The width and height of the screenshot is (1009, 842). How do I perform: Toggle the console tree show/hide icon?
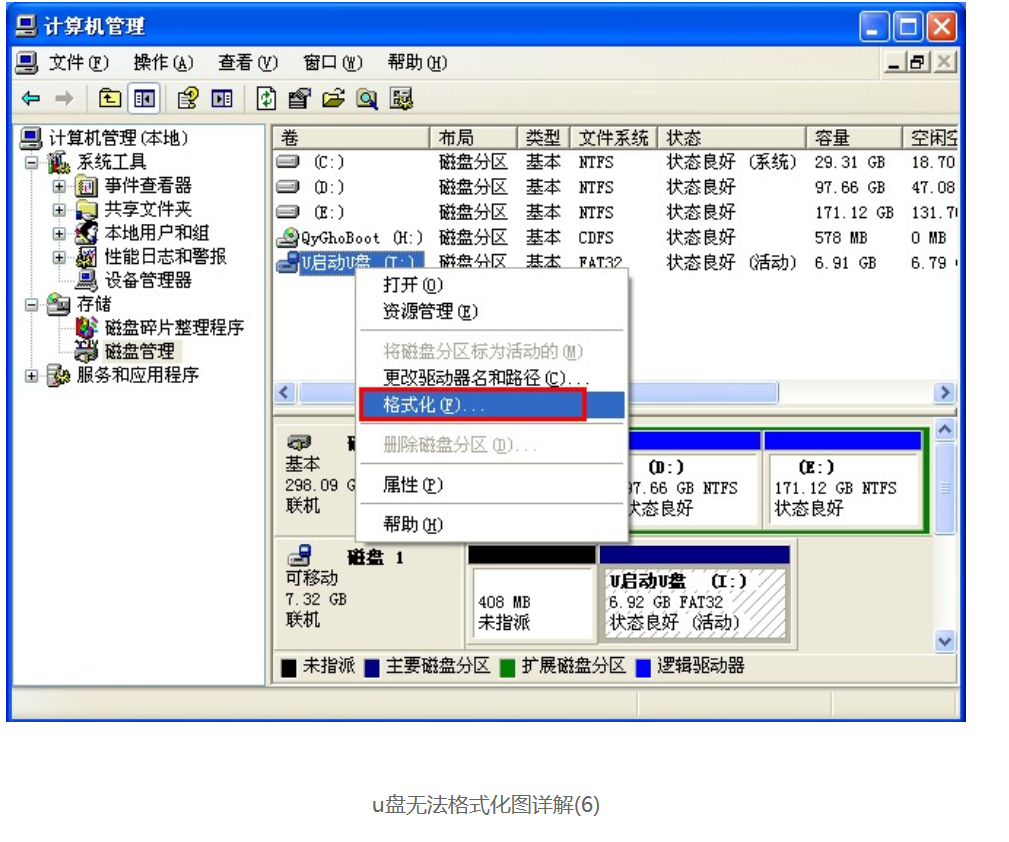click(x=143, y=98)
